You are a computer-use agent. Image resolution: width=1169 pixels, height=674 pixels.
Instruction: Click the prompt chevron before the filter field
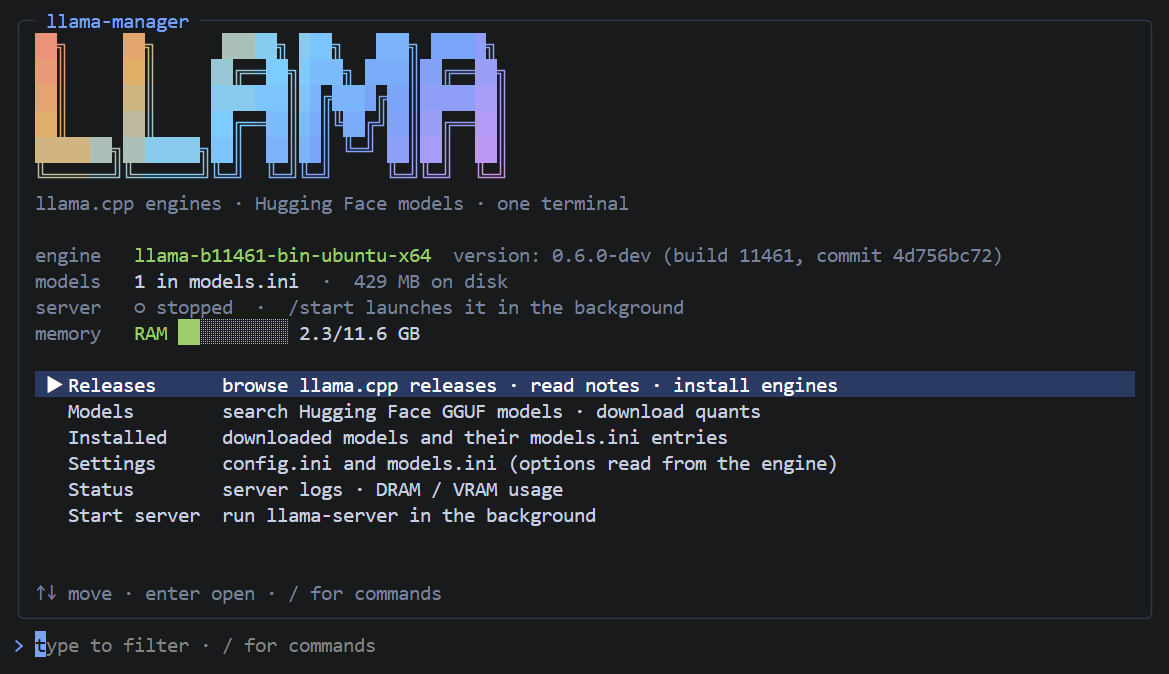pos(19,646)
